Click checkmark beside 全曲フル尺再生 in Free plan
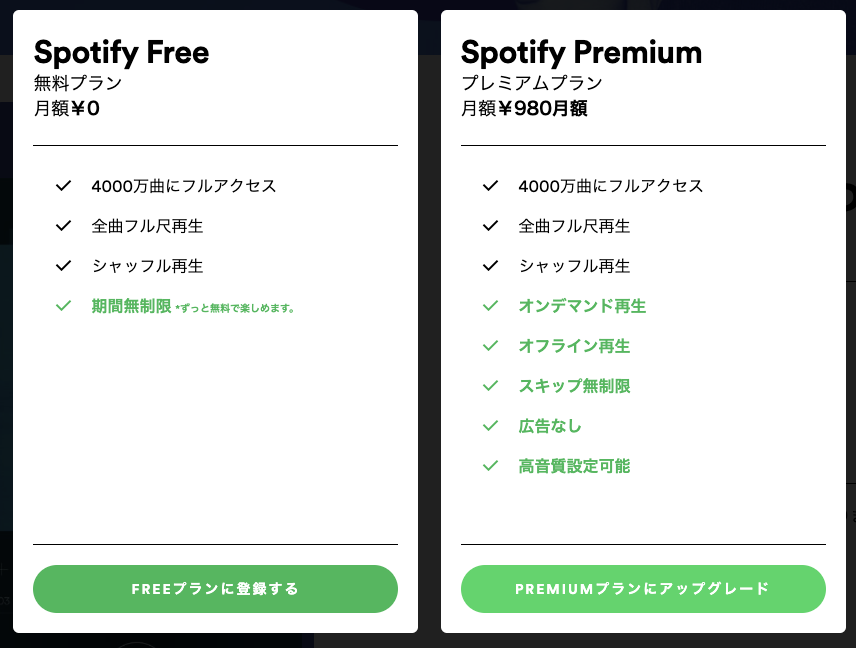 [63, 226]
